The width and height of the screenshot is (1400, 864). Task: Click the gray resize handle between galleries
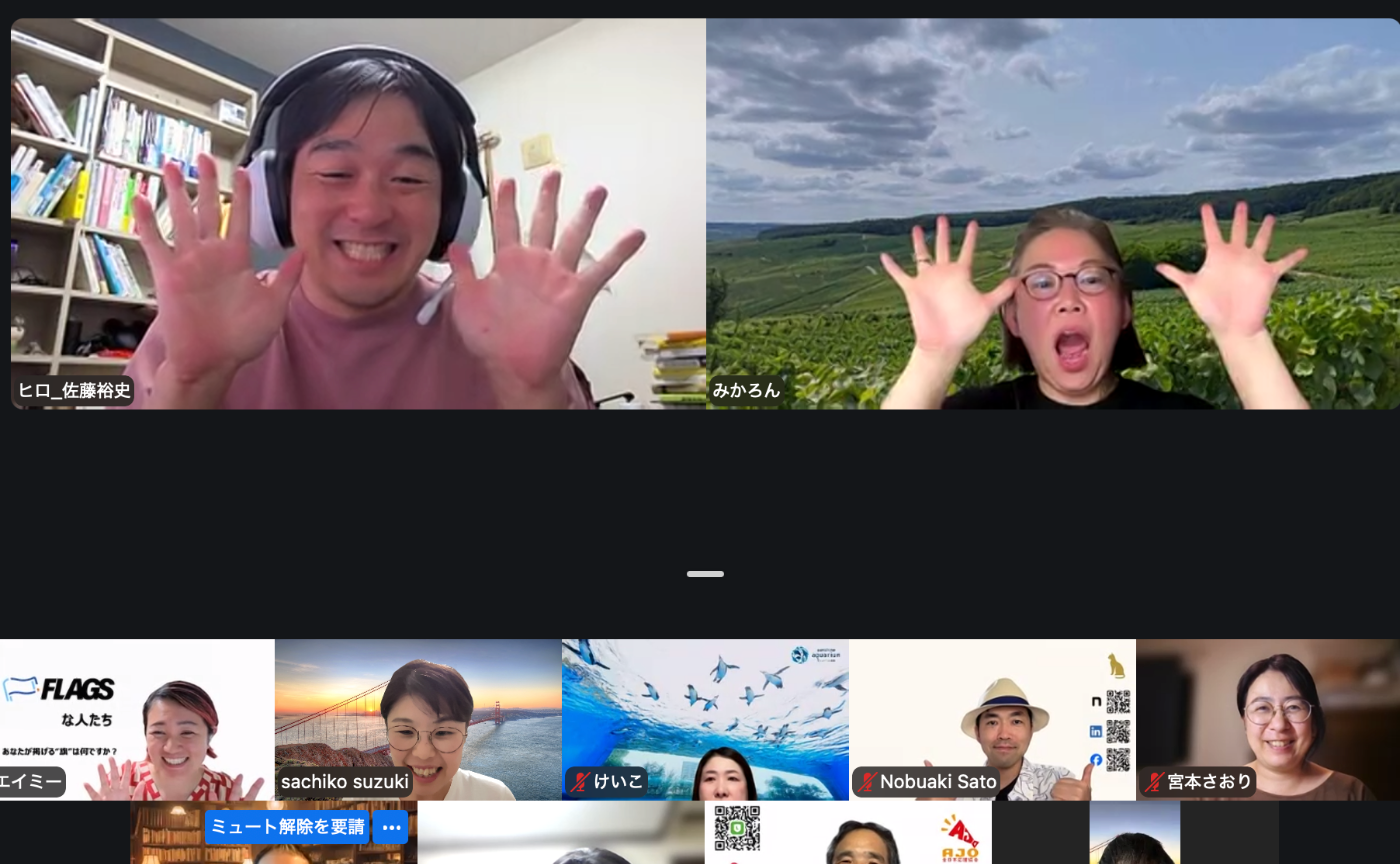tap(705, 574)
